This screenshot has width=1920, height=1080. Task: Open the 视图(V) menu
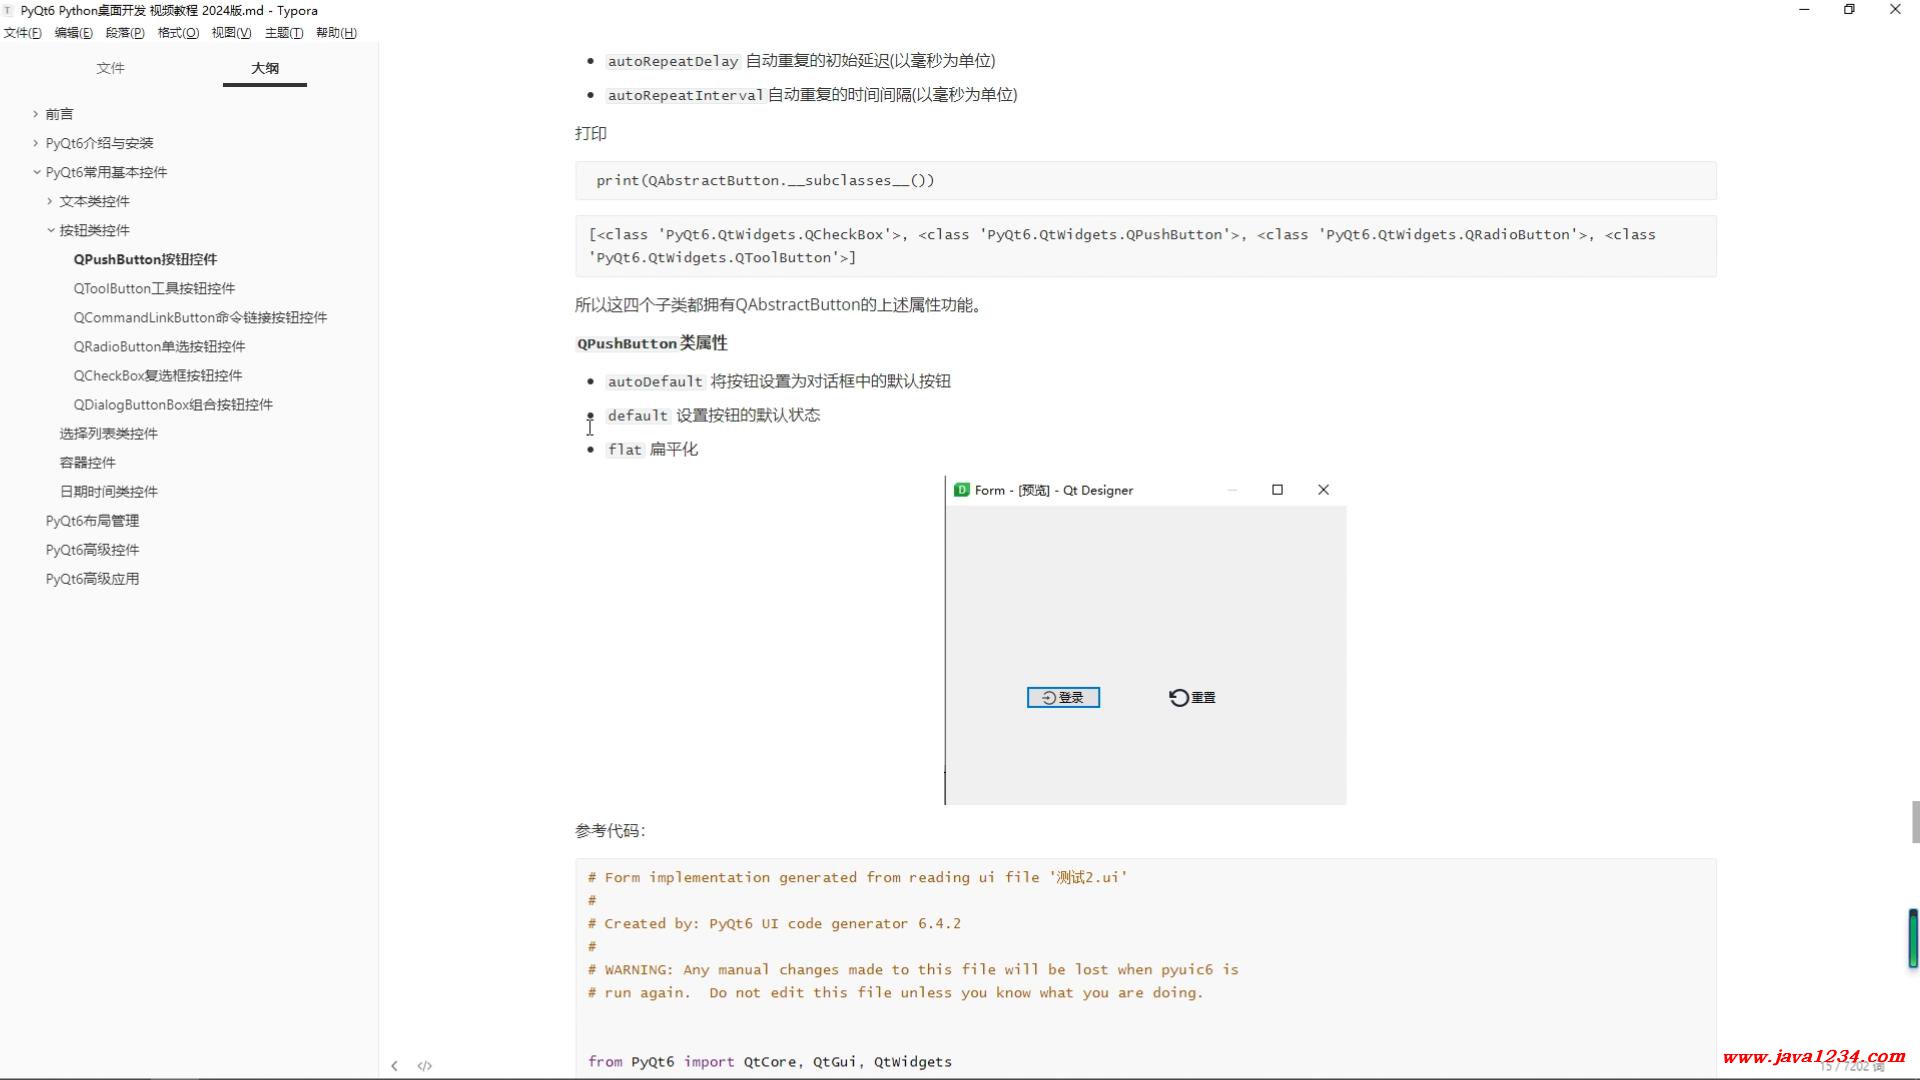click(x=231, y=33)
